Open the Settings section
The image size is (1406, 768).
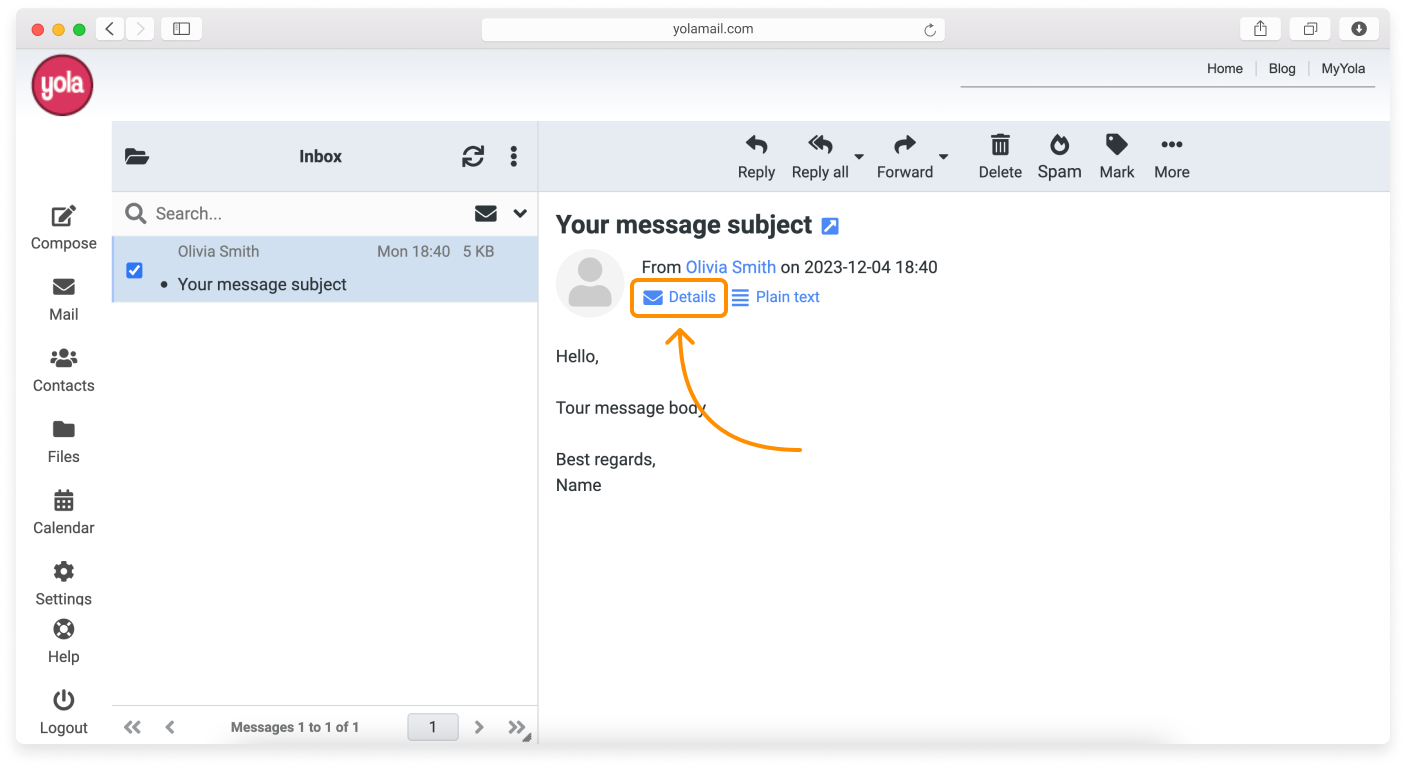click(63, 583)
